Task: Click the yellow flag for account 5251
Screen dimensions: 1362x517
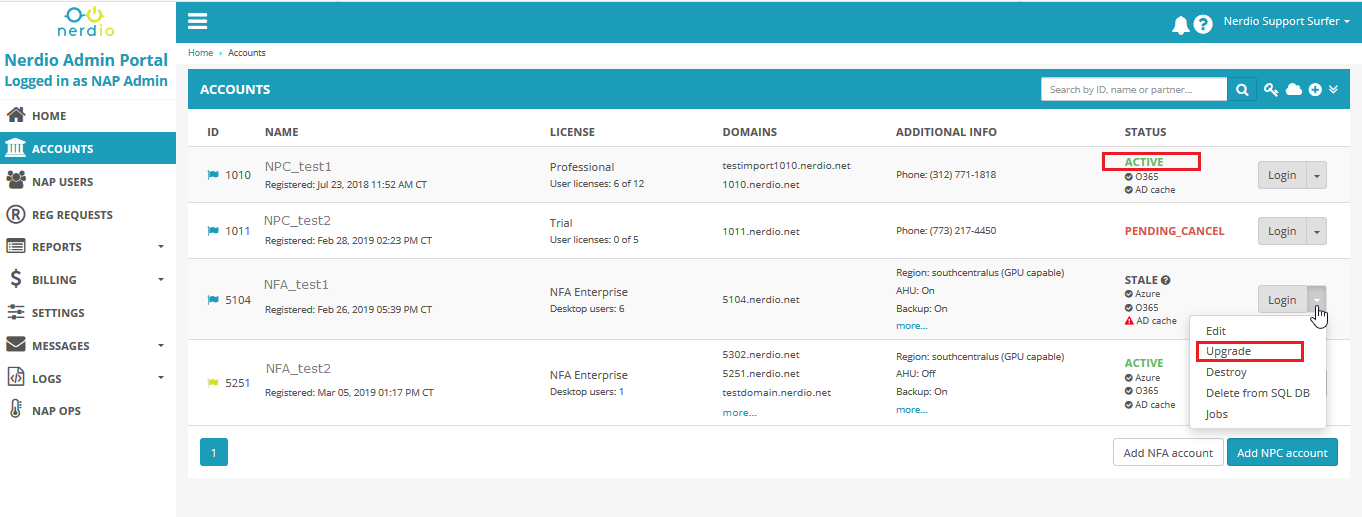Action: (213, 382)
